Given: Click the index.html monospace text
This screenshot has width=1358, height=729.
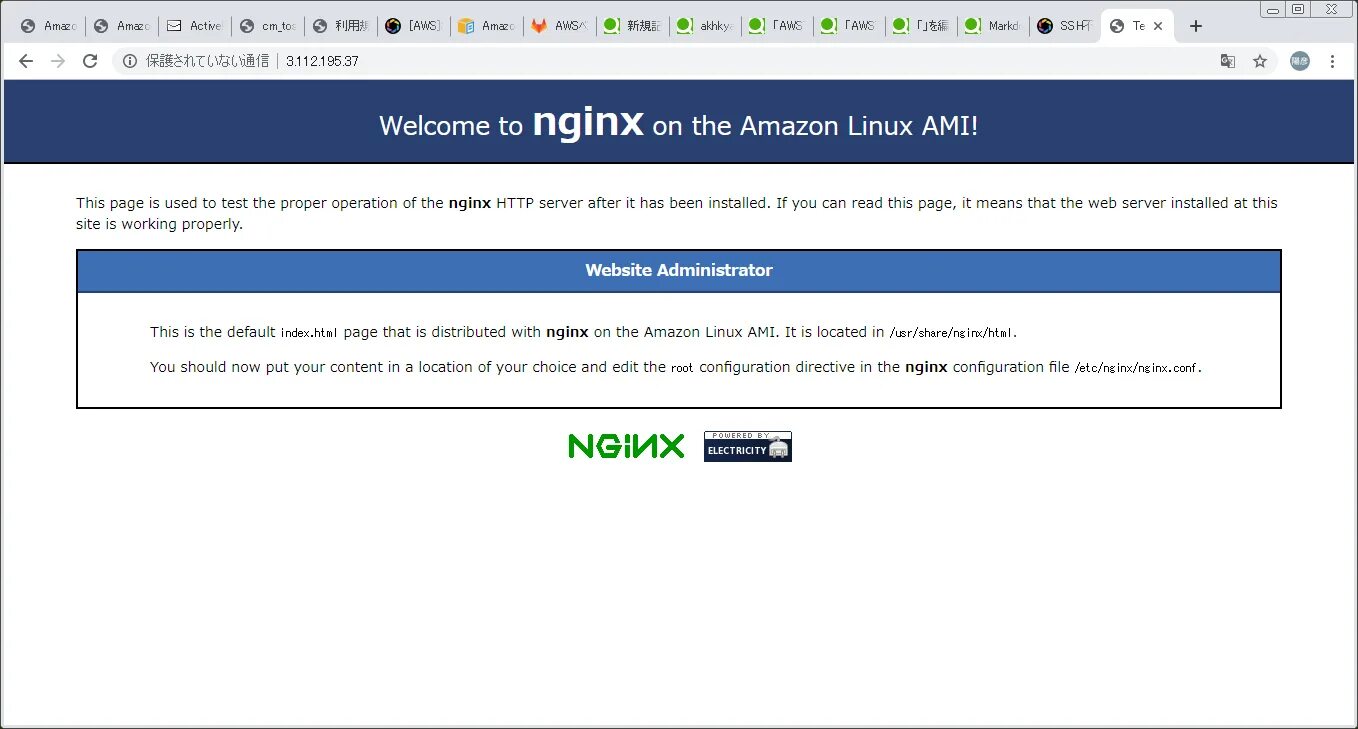Looking at the screenshot, I should (309, 333).
